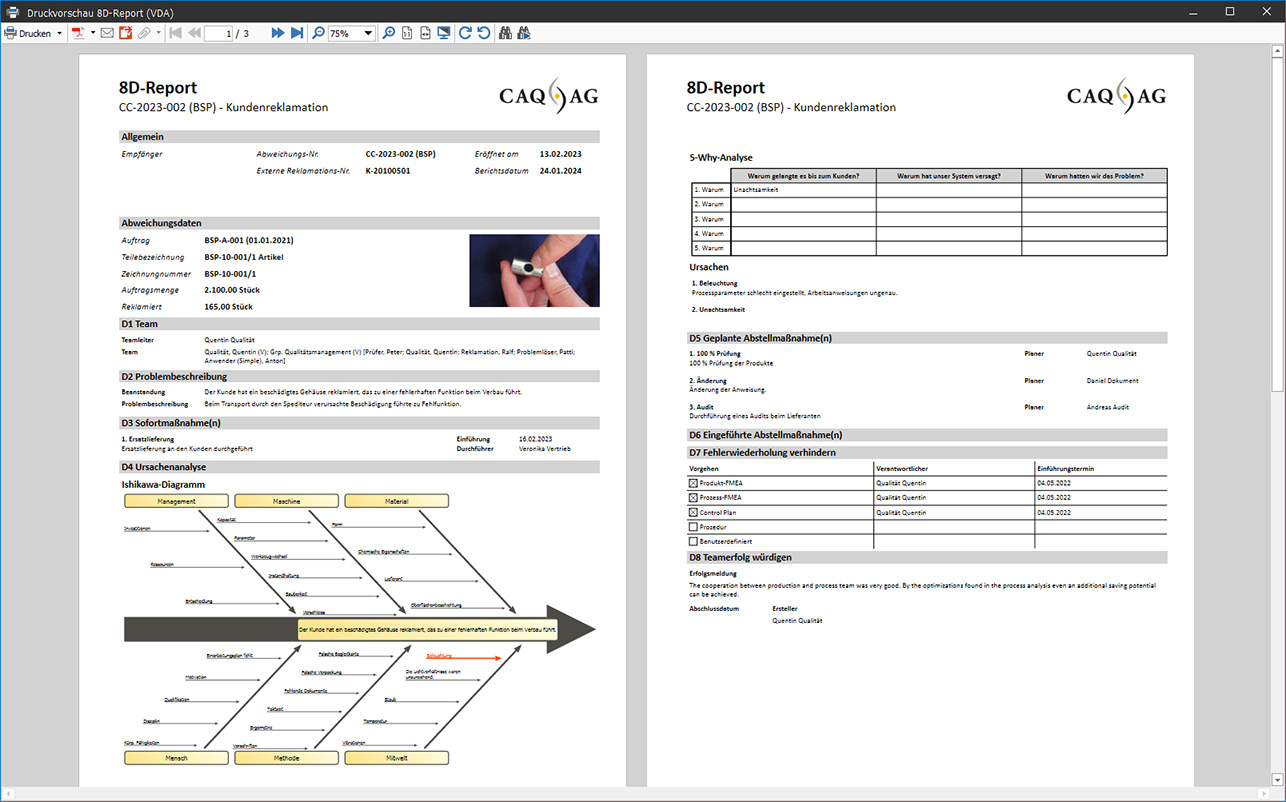Toggle the Prozess-FMEA checkbox
The image size is (1286, 802).
click(693, 498)
